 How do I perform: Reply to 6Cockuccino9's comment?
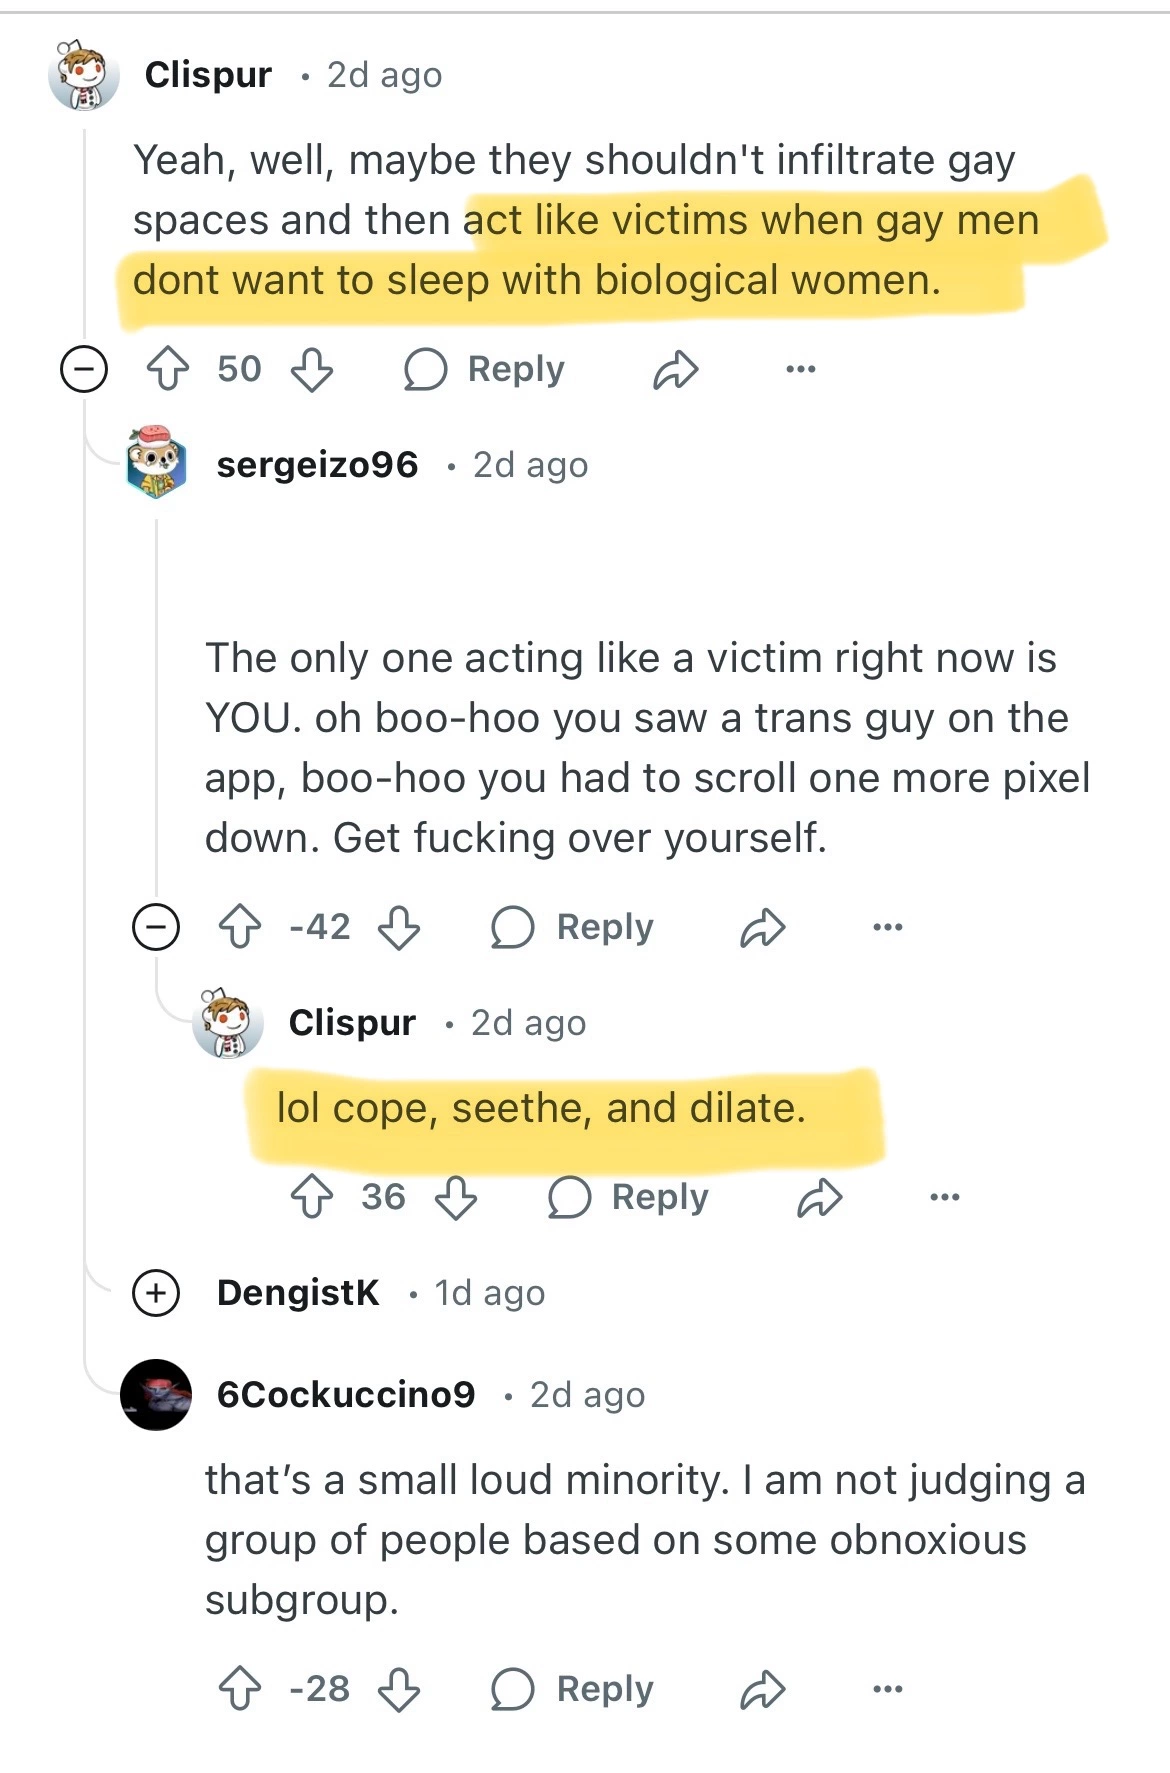[573, 1689]
